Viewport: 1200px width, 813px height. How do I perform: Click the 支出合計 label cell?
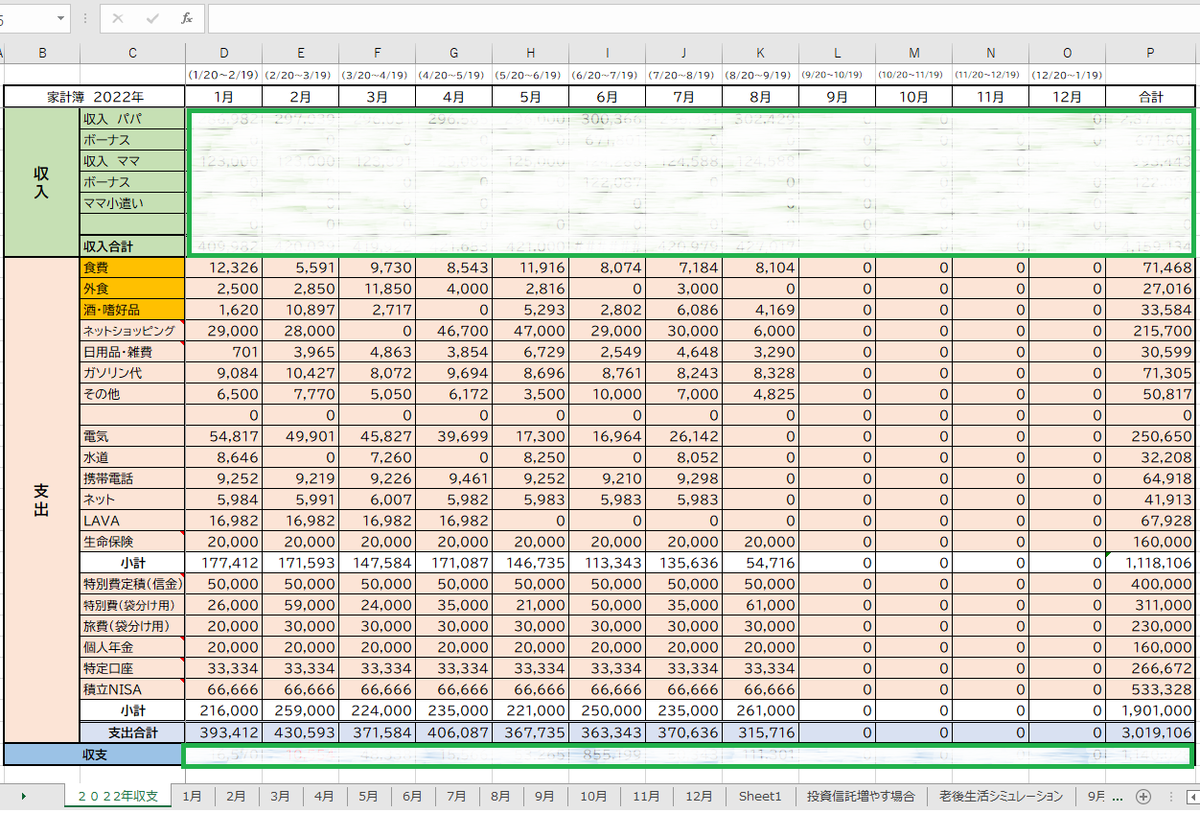pos(133,732)
